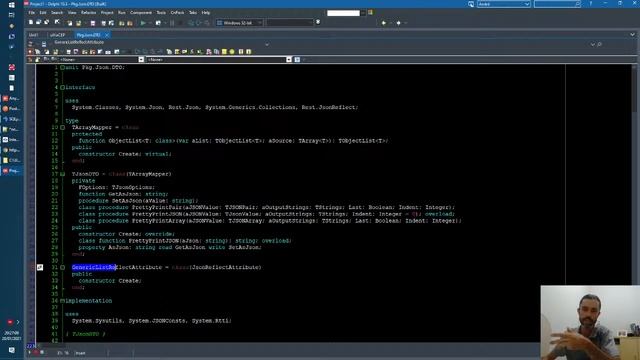Click 'TArrayMapper' declaration on line 10
The height and width of the screenshot is (360, 640).
91,127
